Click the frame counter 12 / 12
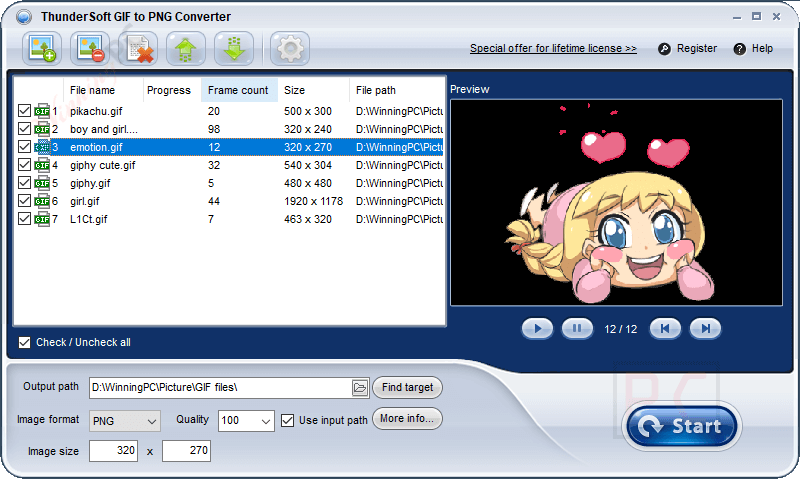800x479 pixels. point(620,330)
